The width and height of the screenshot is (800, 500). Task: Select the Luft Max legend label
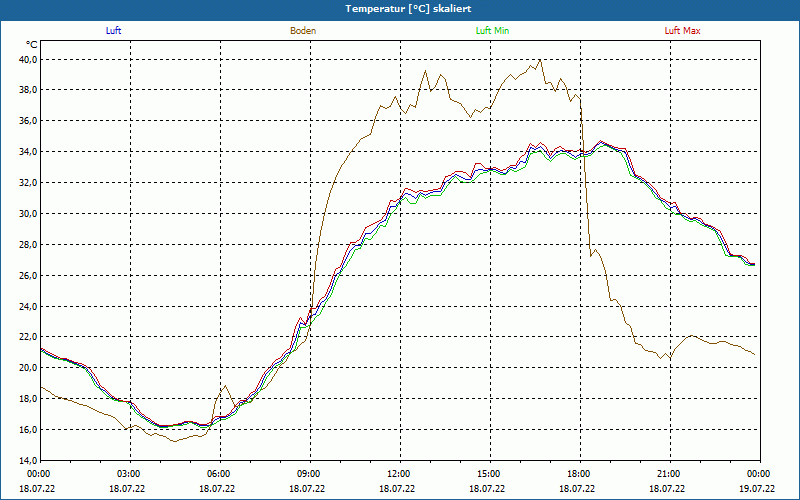[682, 31]
